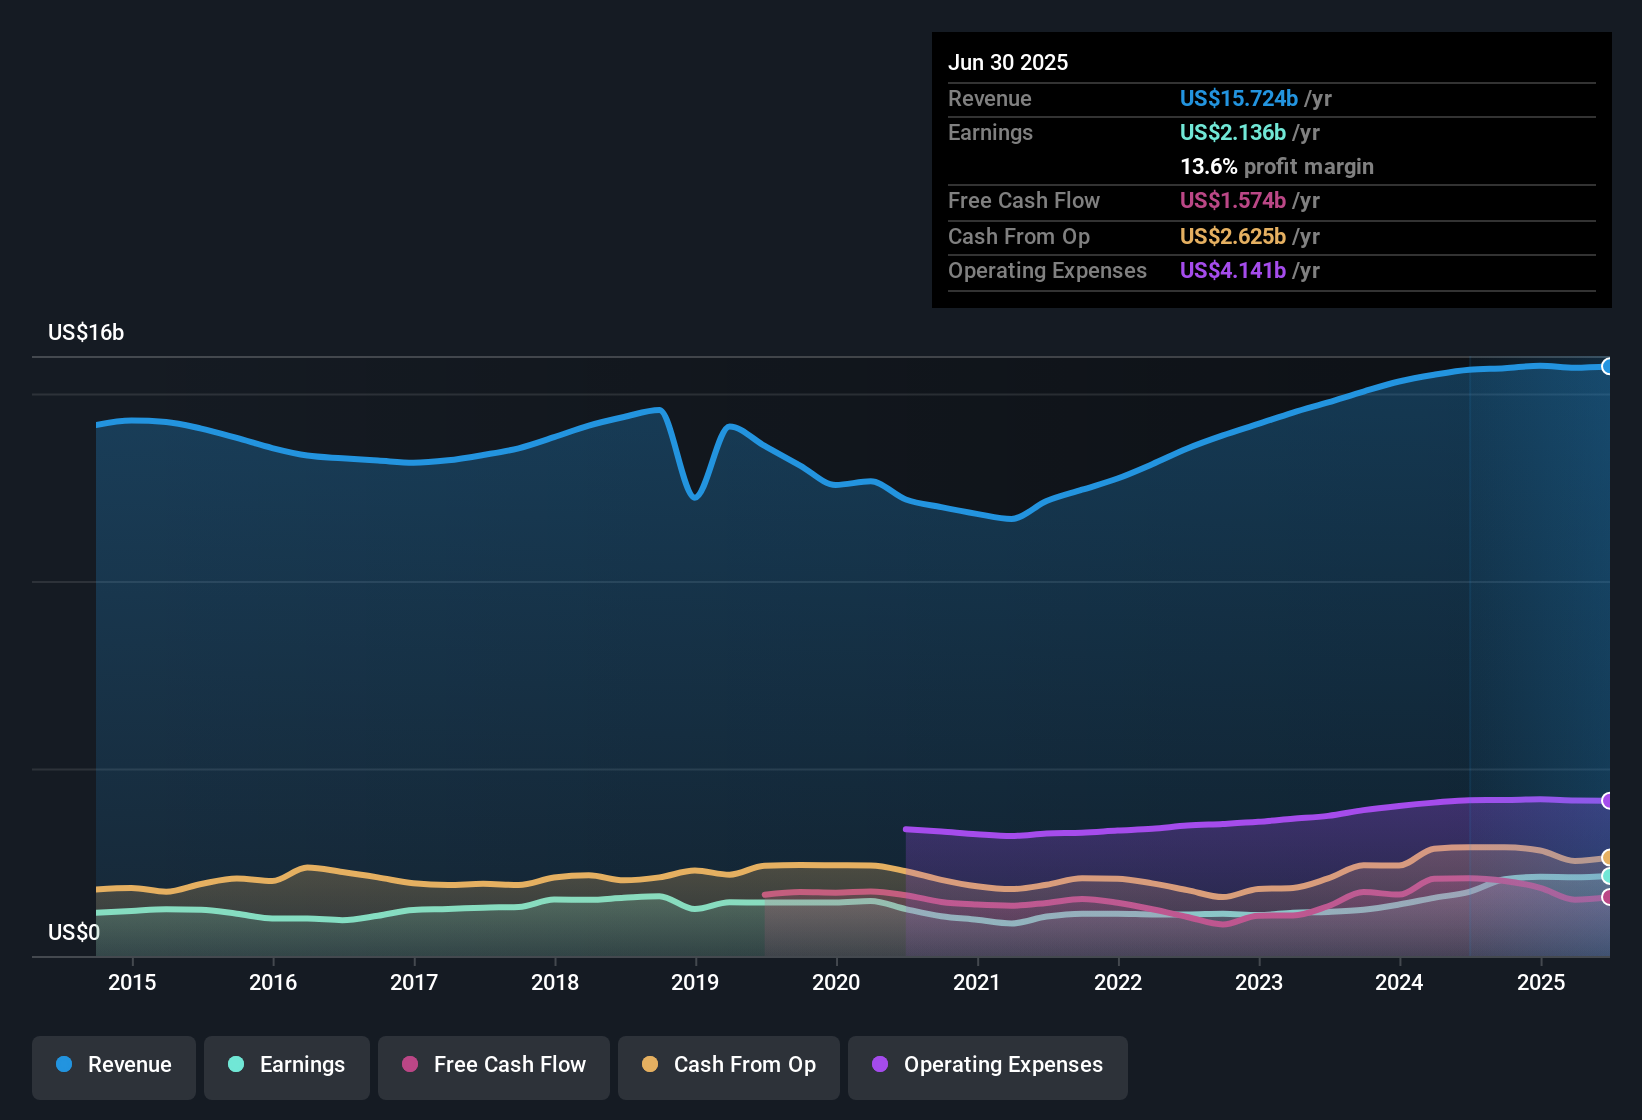Click the 13.6% profit margin row
This screenshot has width=1642, height=1120.
click(1276, 167)
